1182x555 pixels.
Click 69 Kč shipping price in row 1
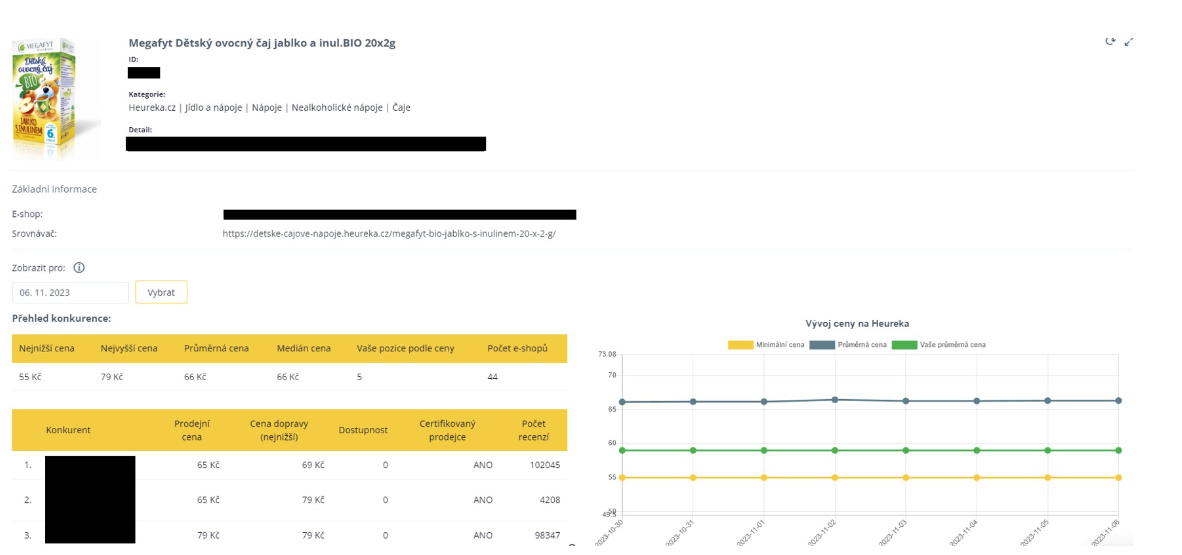pyautogui.click(x=313, y=465)
